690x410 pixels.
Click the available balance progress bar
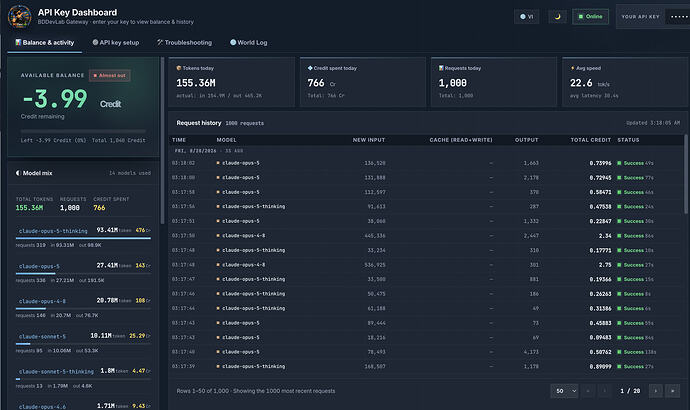point(83,131)
